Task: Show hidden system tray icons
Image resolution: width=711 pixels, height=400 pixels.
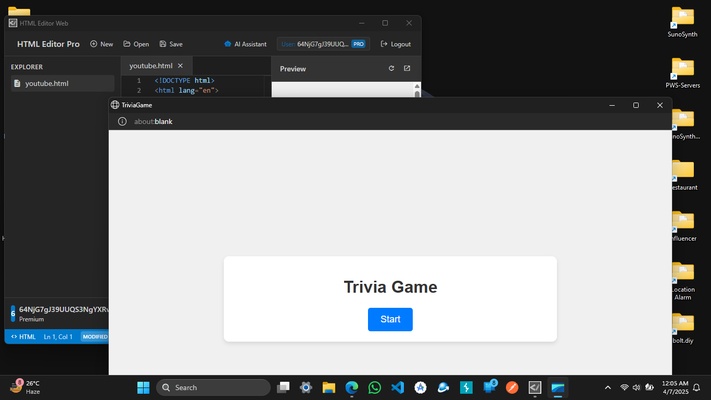Action: (608, 387)
